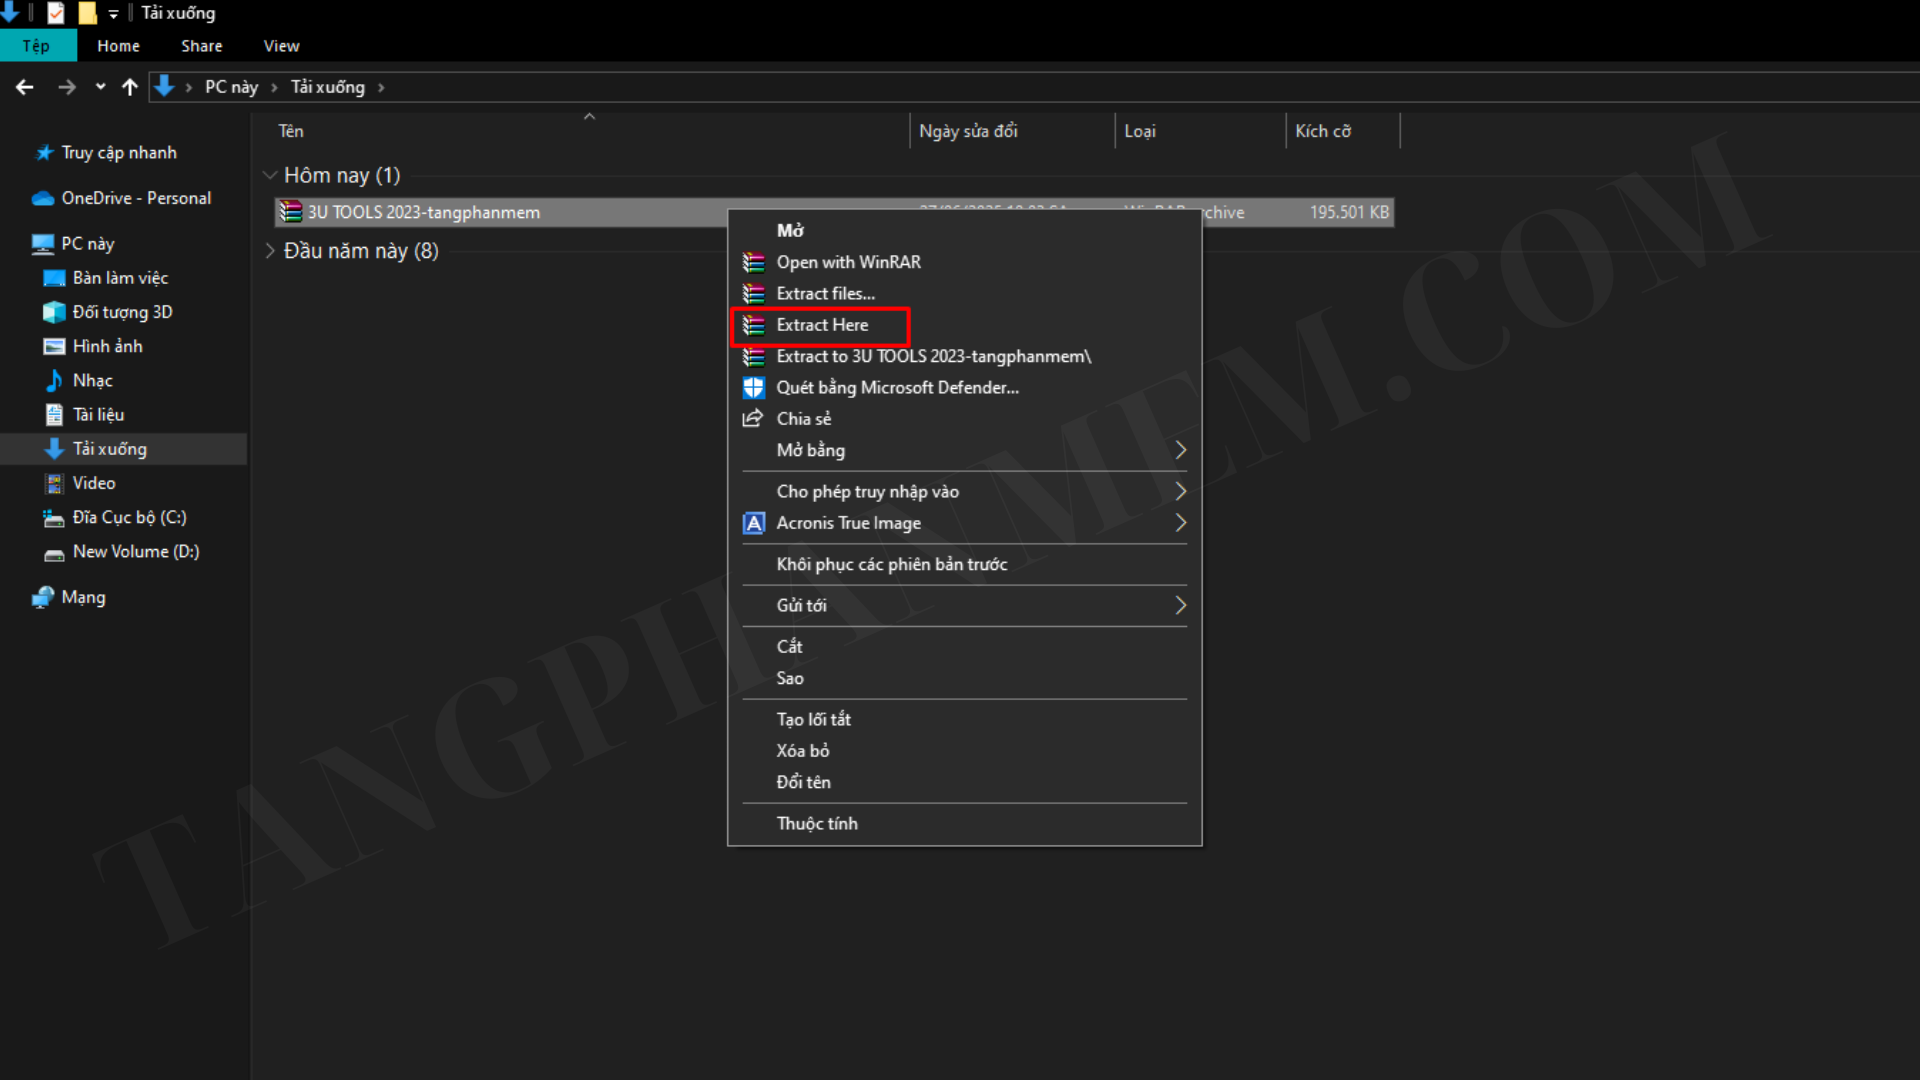1920x1080 pixels.
Task: Click the Nhạc music note icon
Action: (54, 380)
